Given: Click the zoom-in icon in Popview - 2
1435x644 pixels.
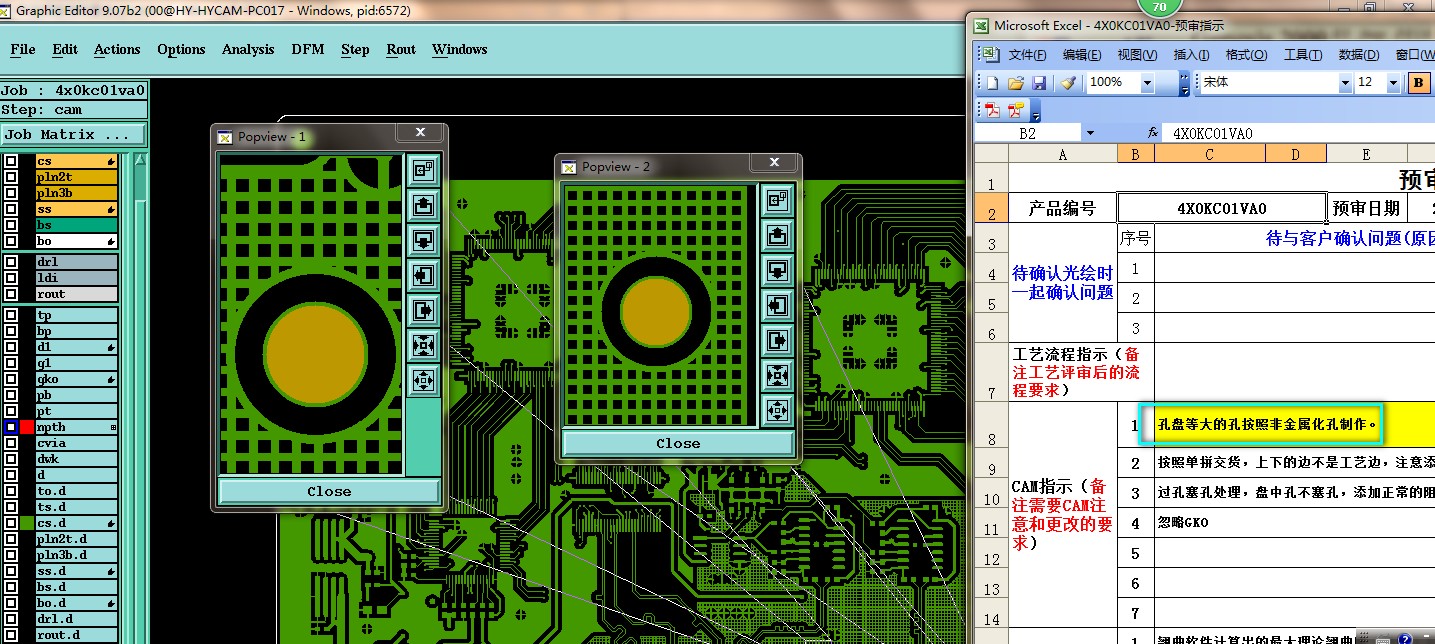Looking at the screenshot, I should [777, 375].
